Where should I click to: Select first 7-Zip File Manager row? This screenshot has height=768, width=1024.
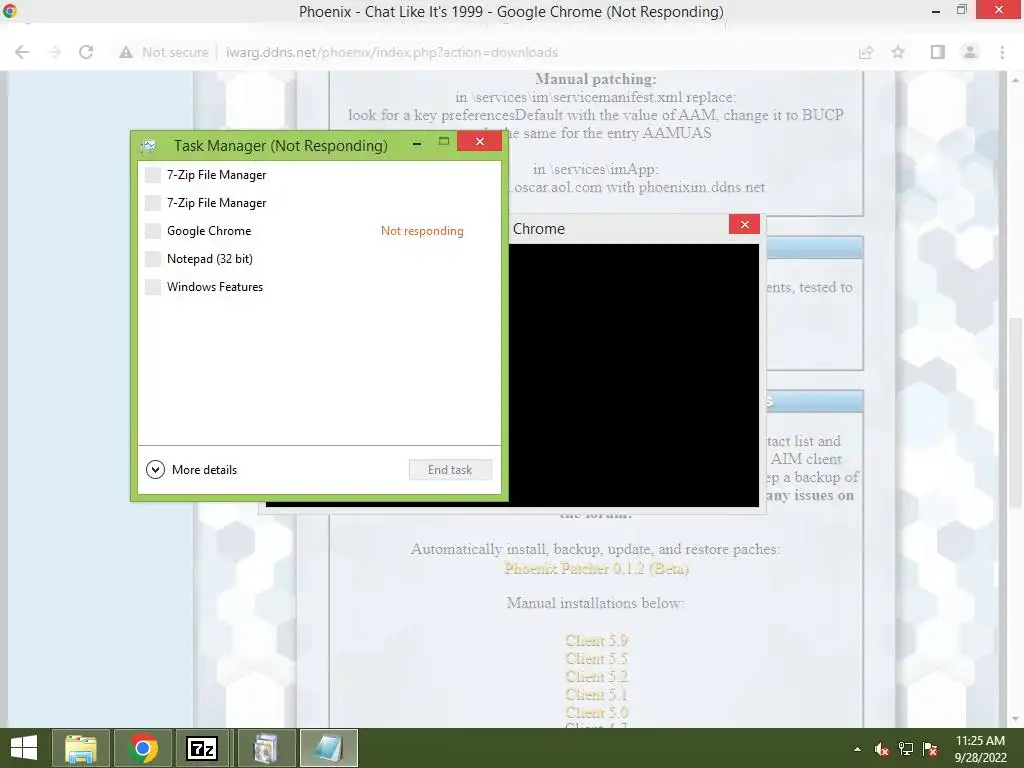(x=319, y=175)
